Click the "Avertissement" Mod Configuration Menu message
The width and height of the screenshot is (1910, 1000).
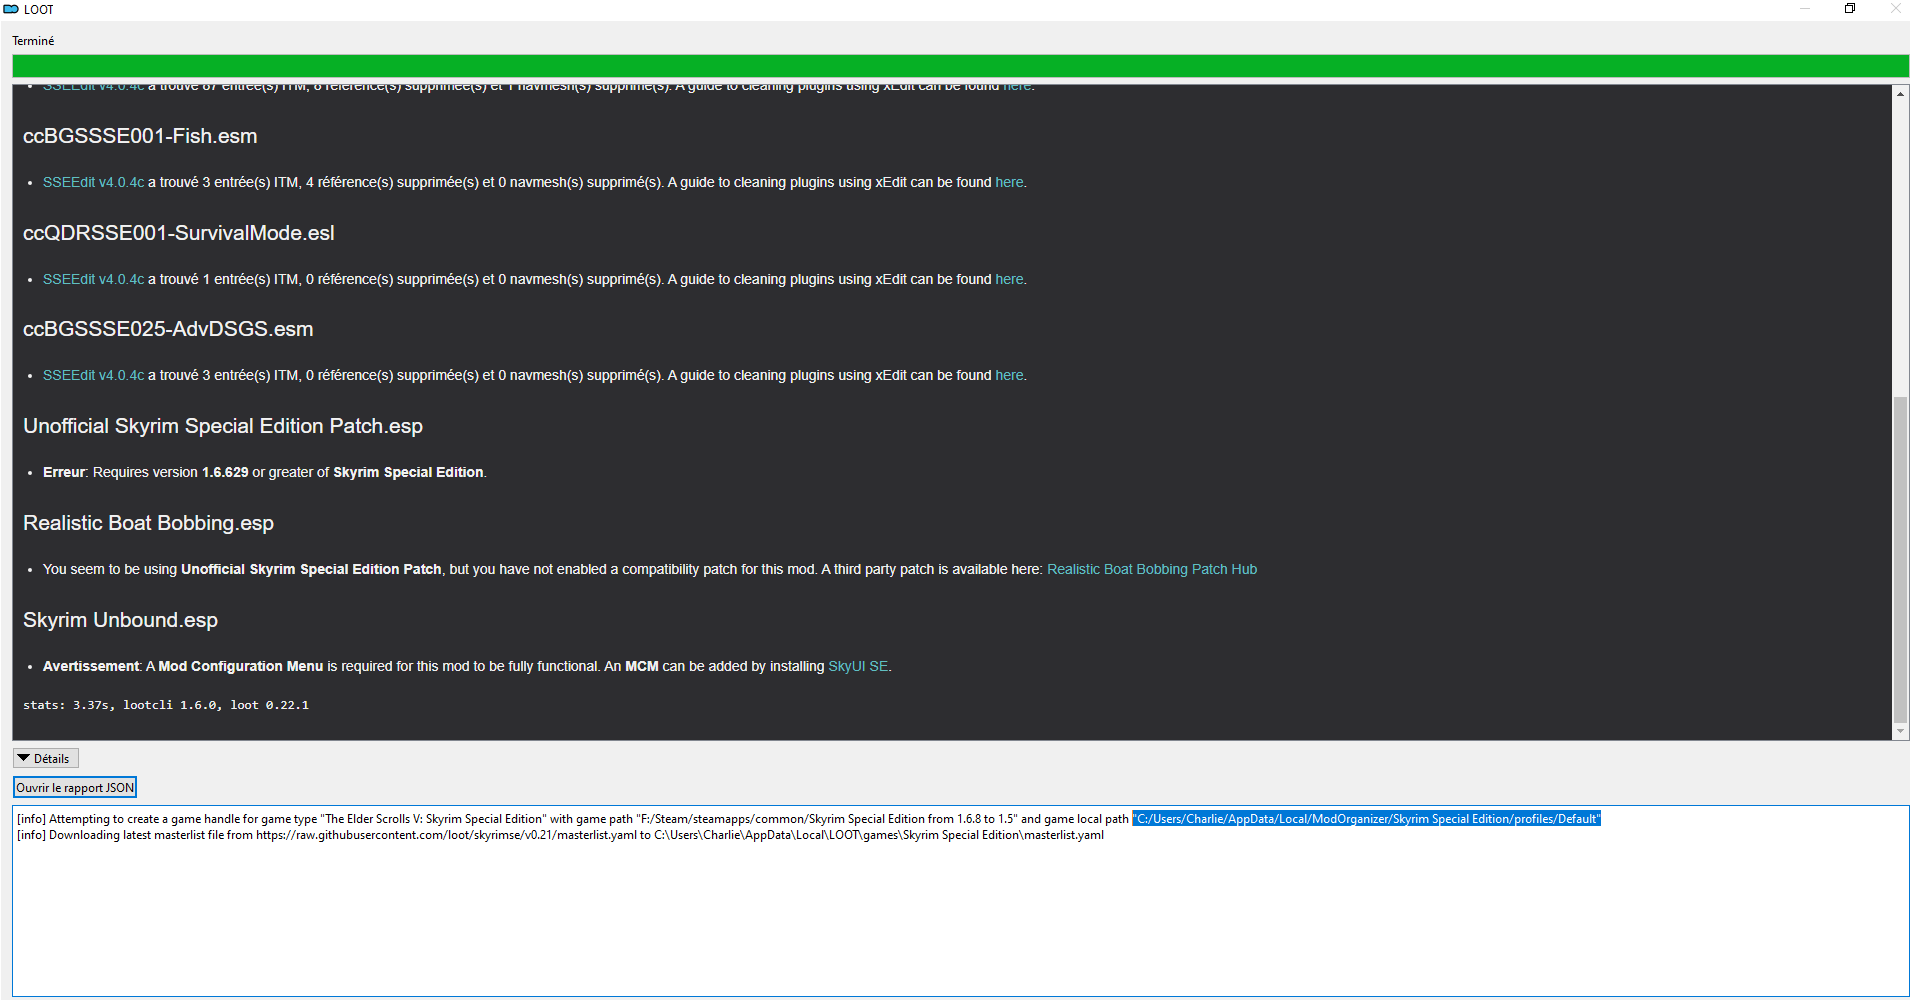[x=467, y=666]
